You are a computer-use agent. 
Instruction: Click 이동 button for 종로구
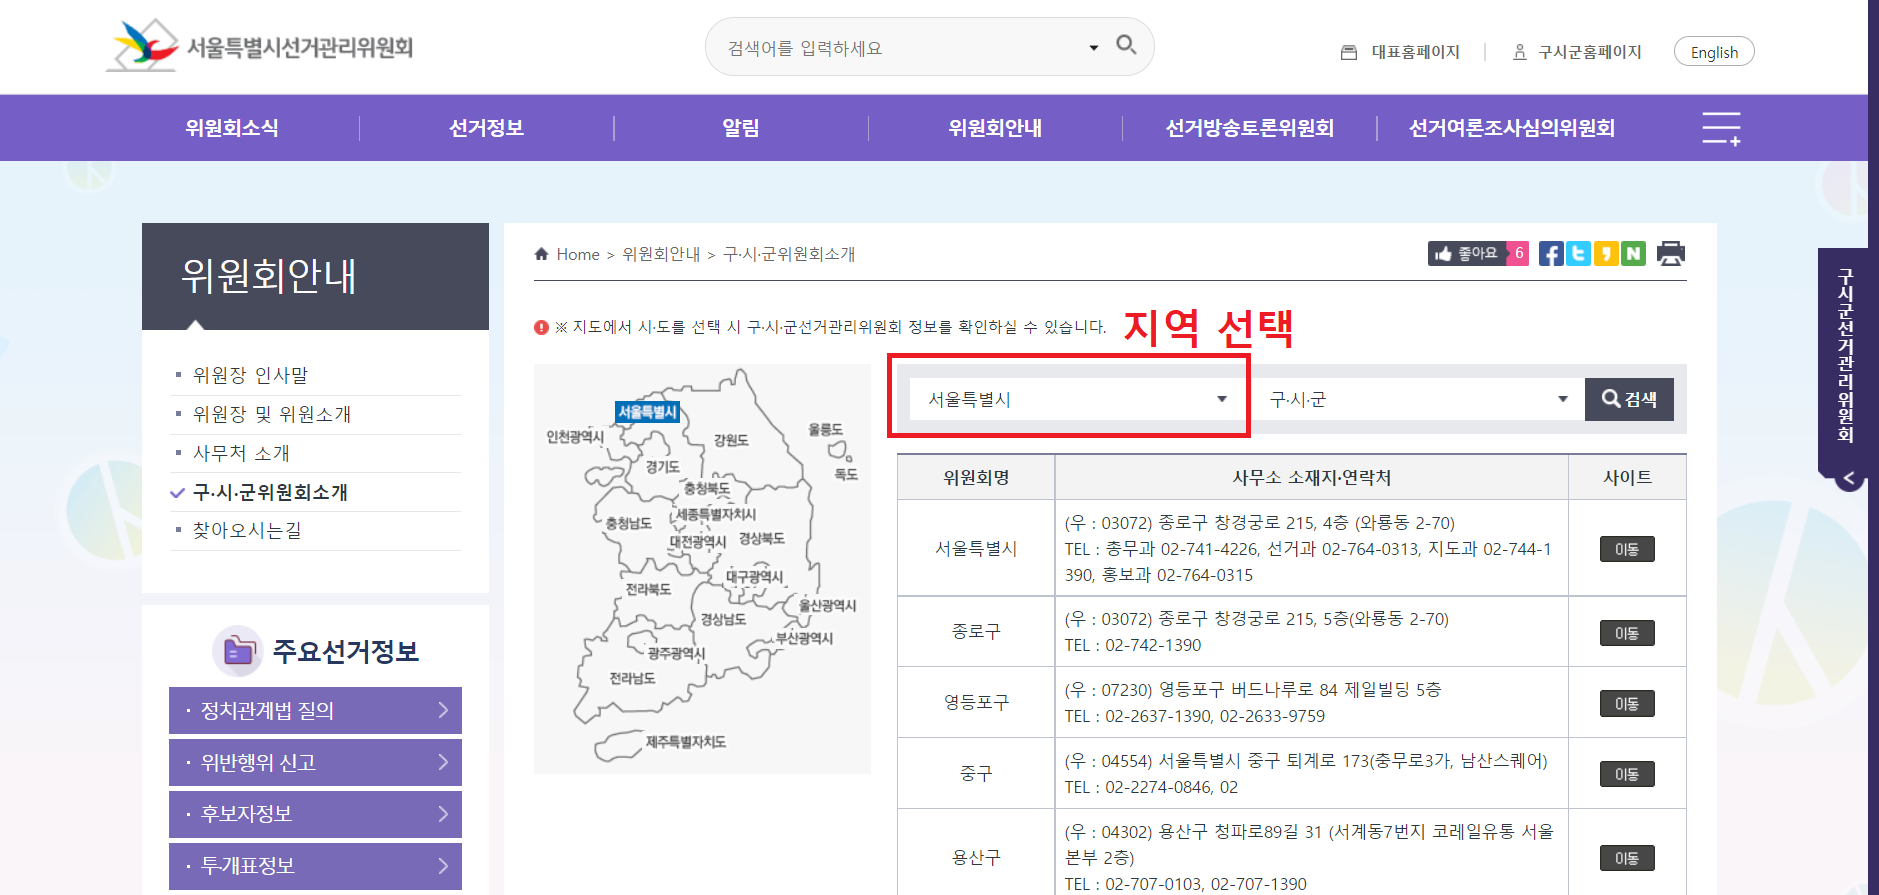coord(1627,633)
